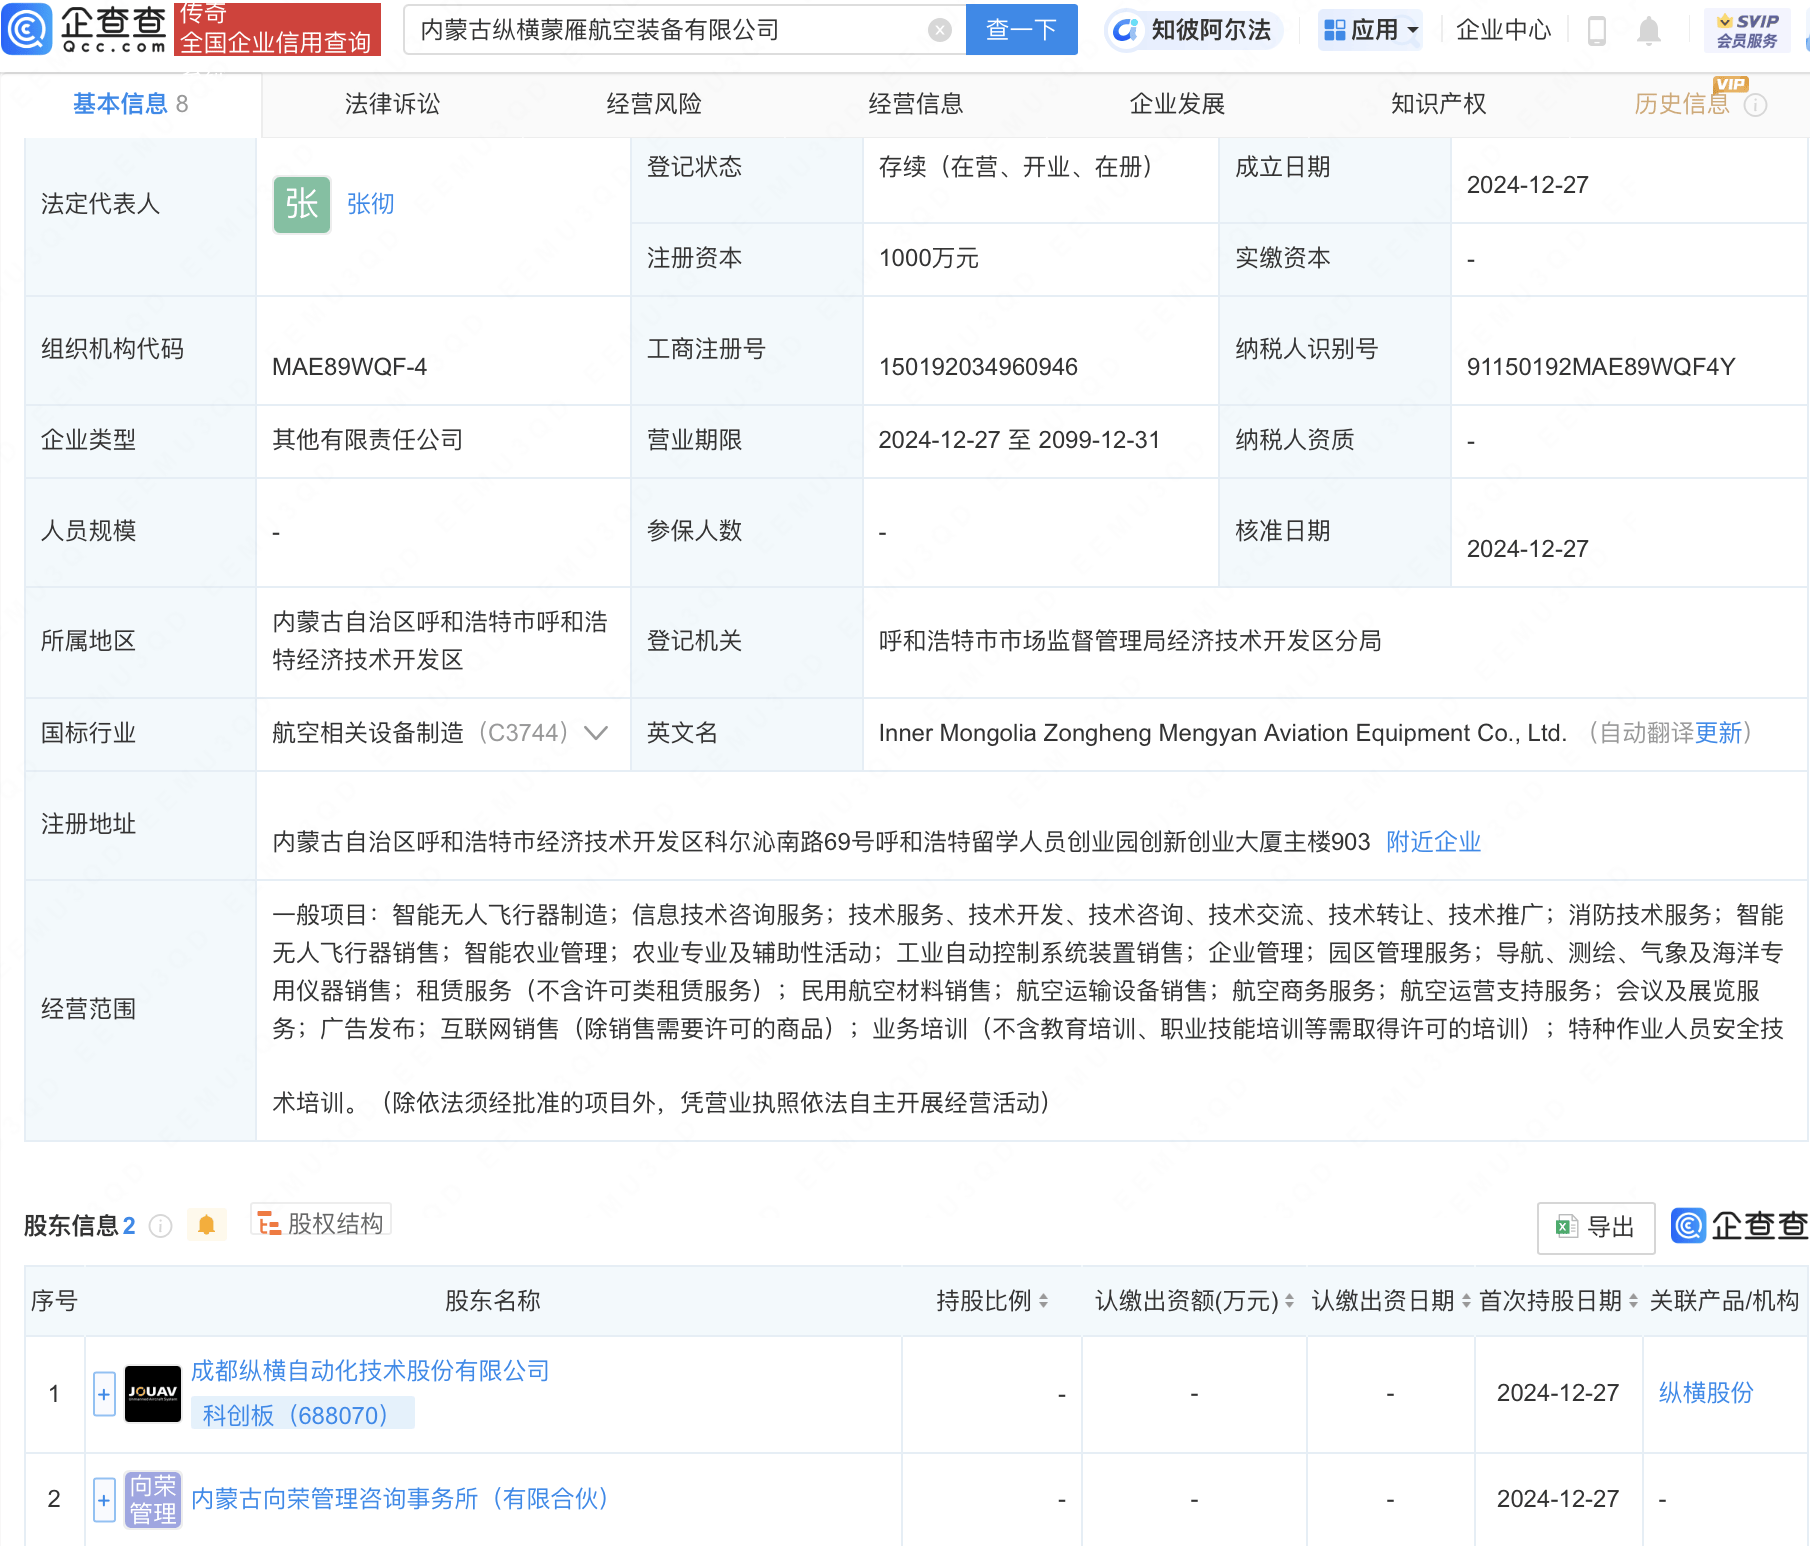This screenshot has height=1546, width=1810.
Task: Open the 历史信息 VIP tab
Action: click(x=1681, y=104)
